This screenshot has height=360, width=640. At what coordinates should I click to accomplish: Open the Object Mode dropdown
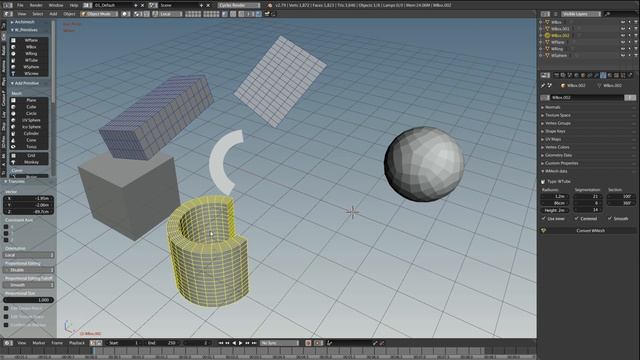point(99,14)
